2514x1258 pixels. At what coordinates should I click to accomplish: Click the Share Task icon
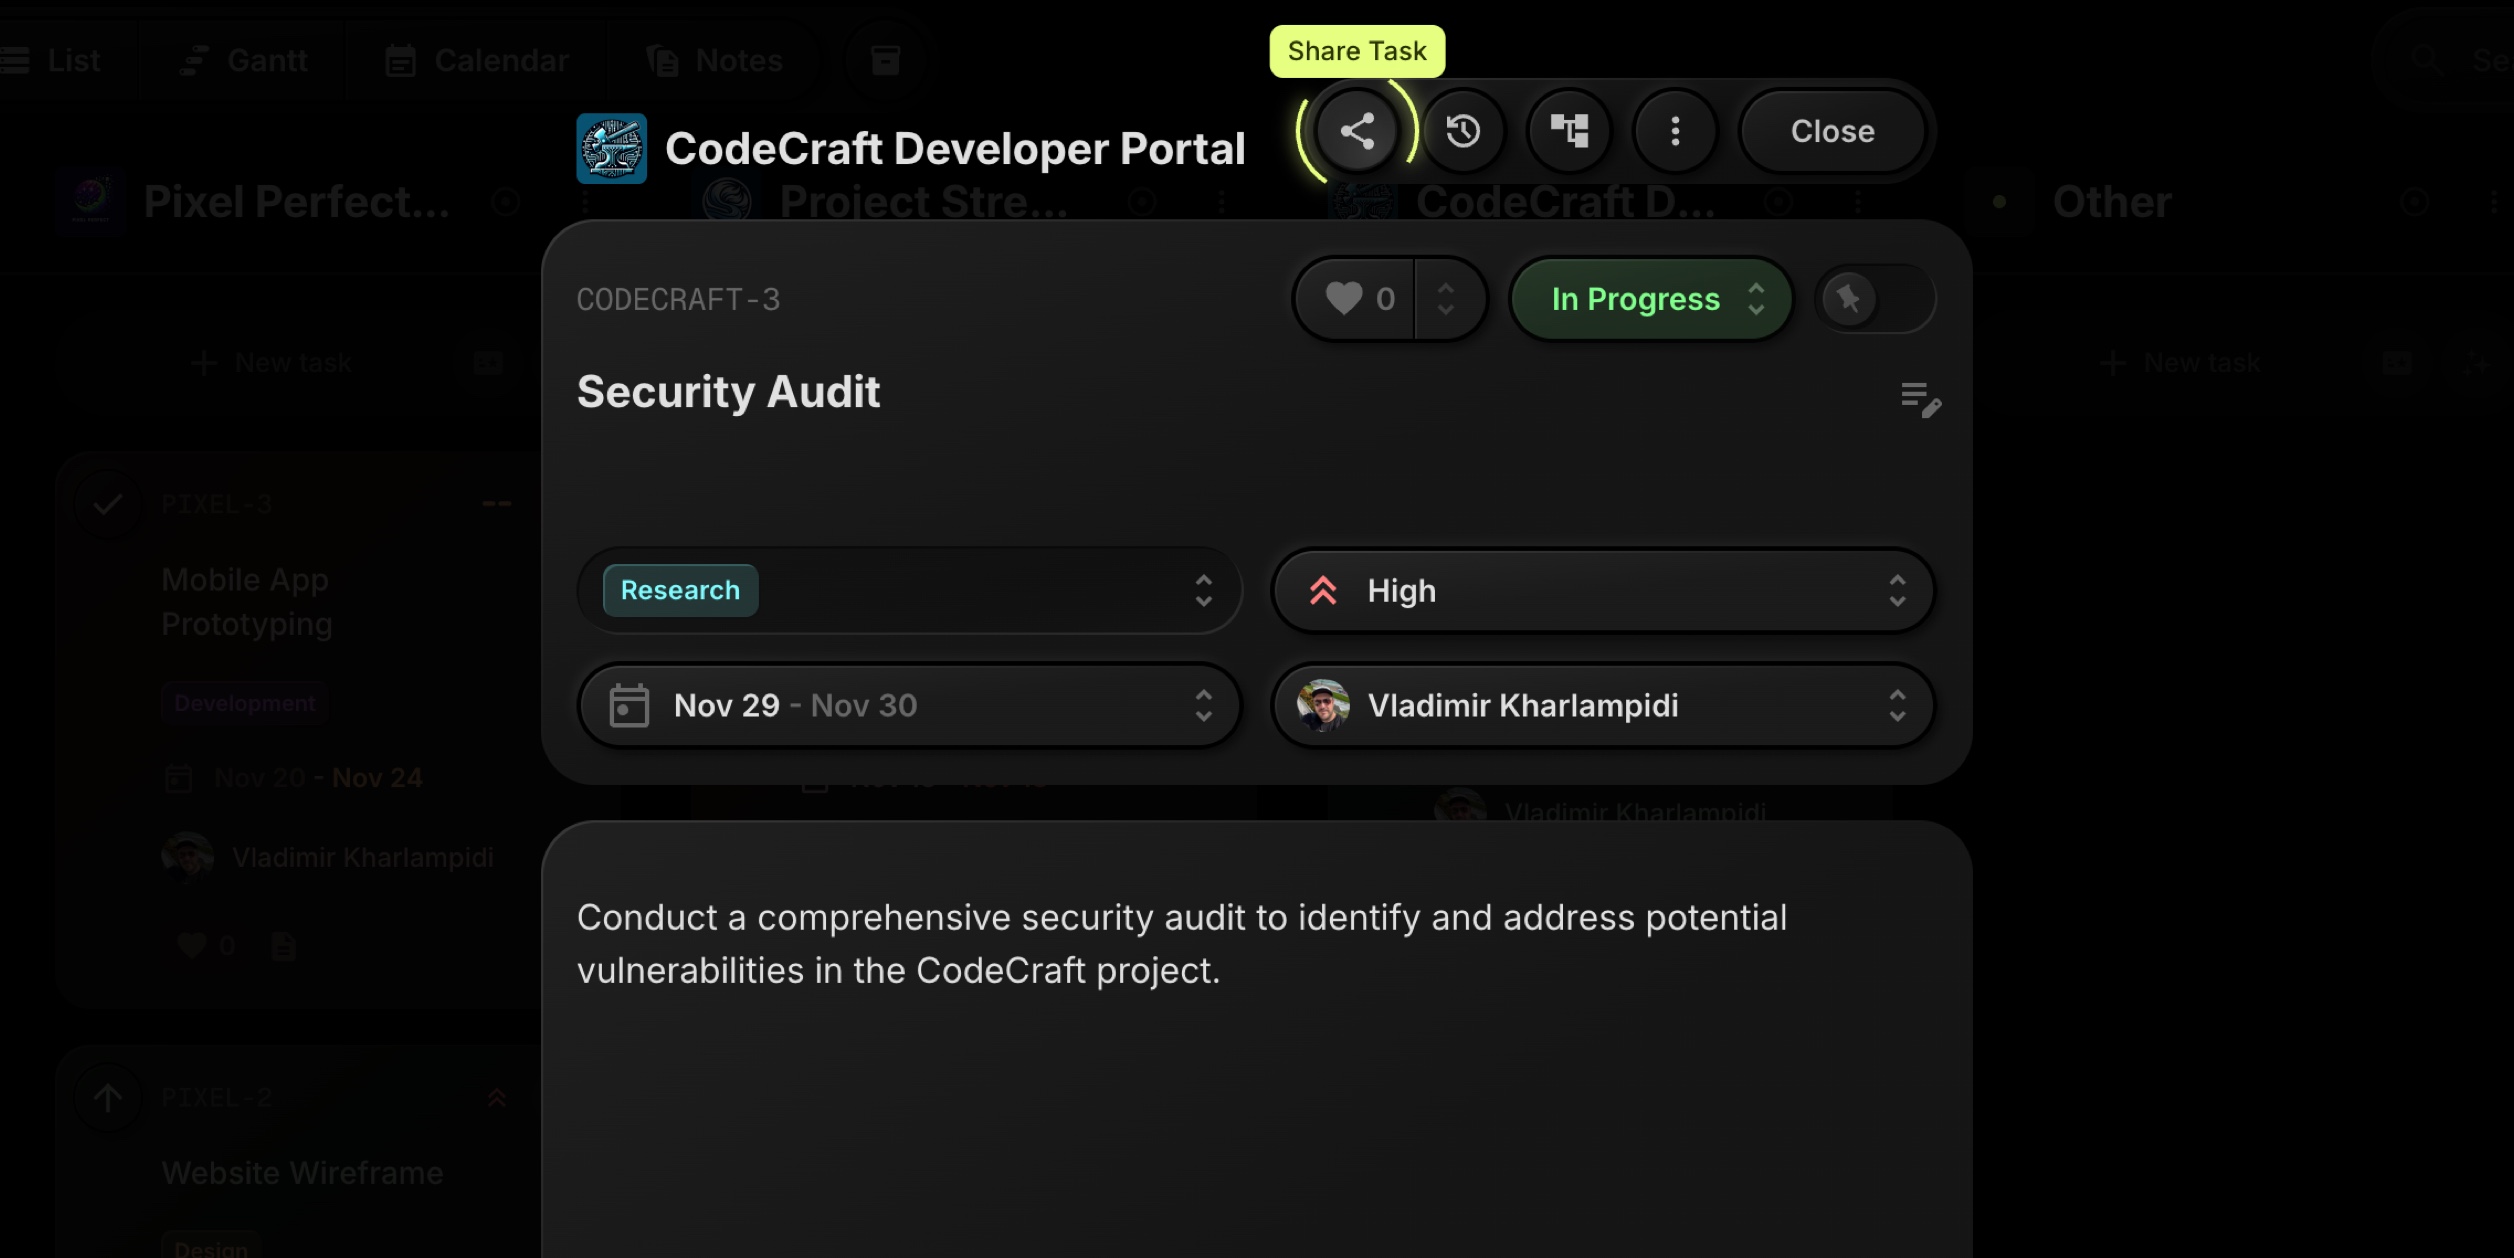(x=1356, y=131)
